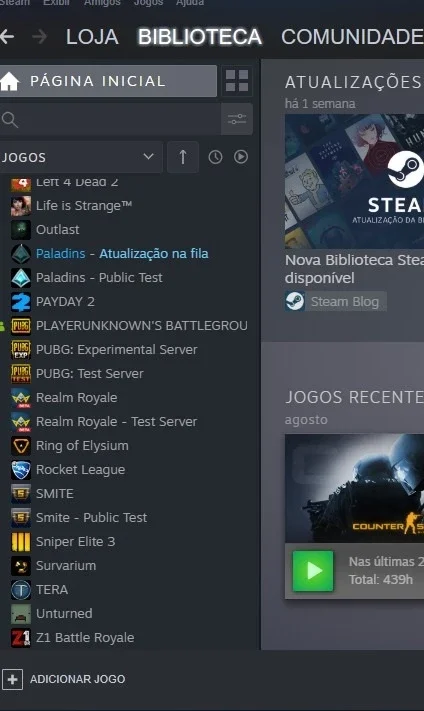Image resolution: width=424 pixels, height=711 pixels.
Task: Click the library search field
Action: point(110,119)
